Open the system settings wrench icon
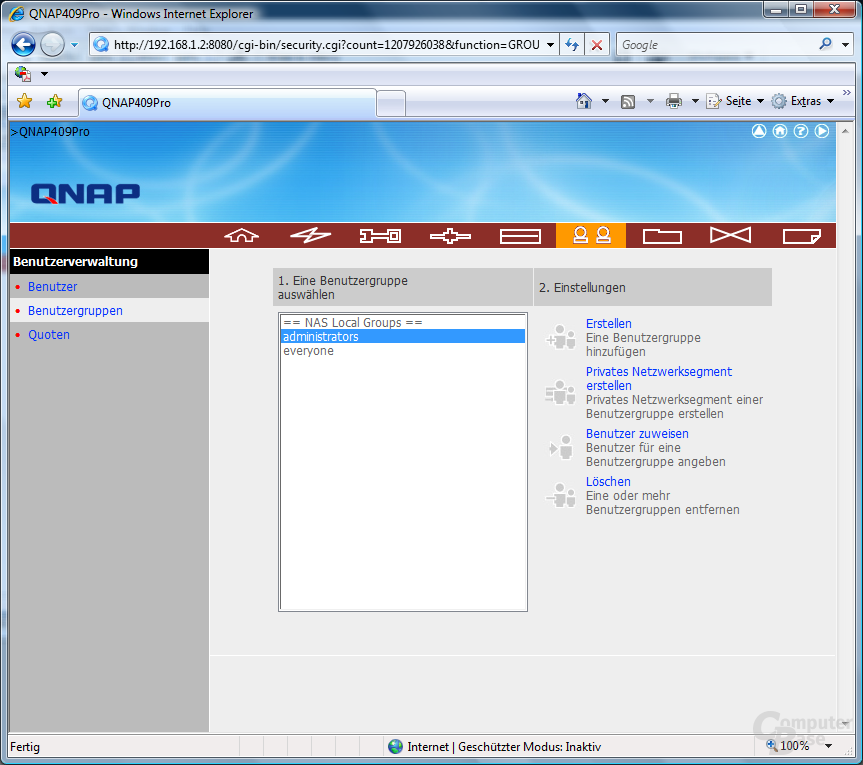 coord(380,236)
